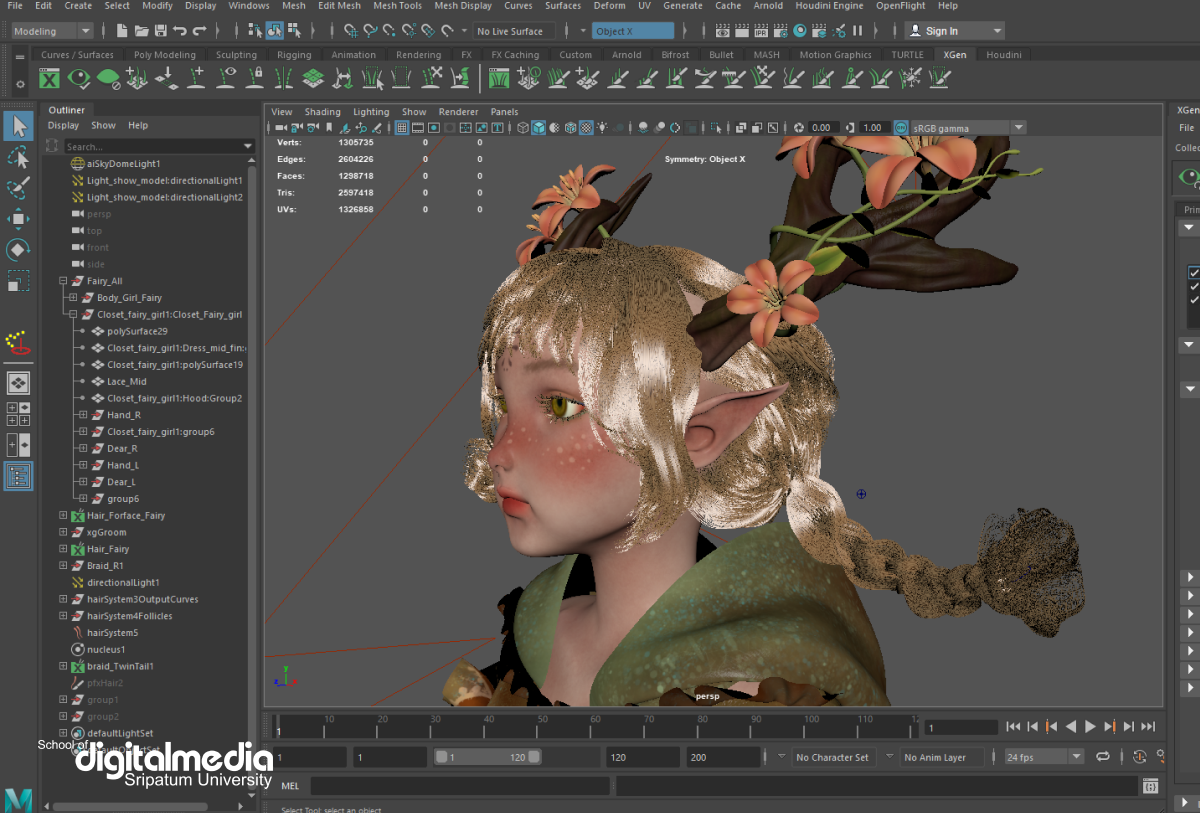Click the viewport exposure value 0.00 field

click(823, 128)
